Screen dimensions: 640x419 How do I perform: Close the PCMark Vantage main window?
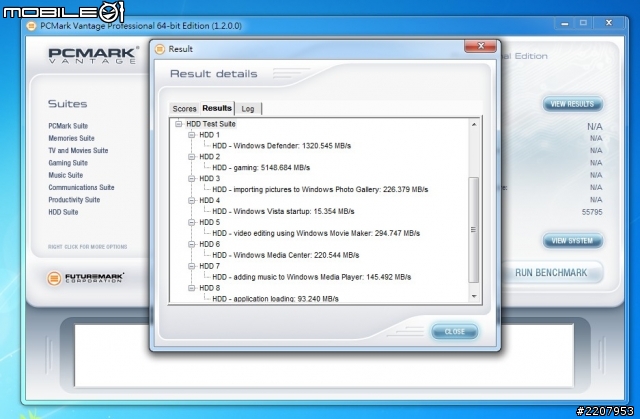[609, 23]
